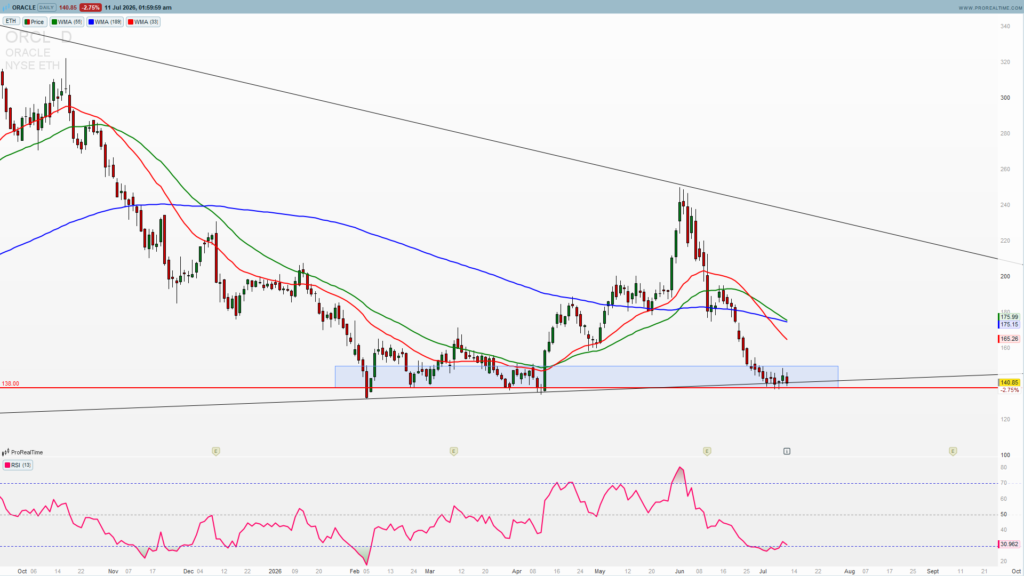Open the DAILY timeframe selector
Image resolution: width=1024 pixels, height=576 pixels.
coord(46,8)
